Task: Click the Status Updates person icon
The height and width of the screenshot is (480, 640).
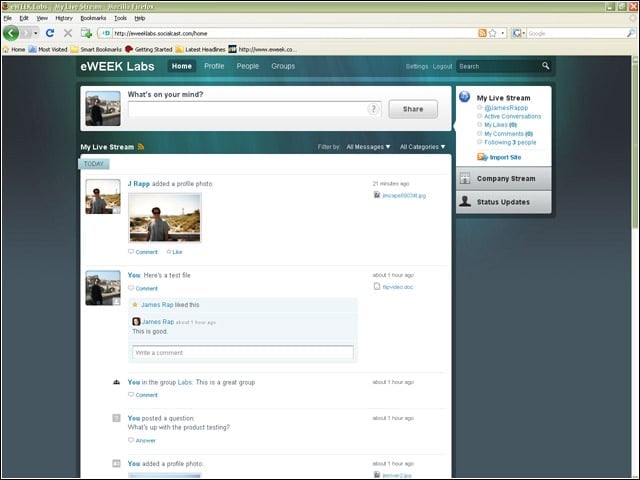Action: click(x=465, y=201)
